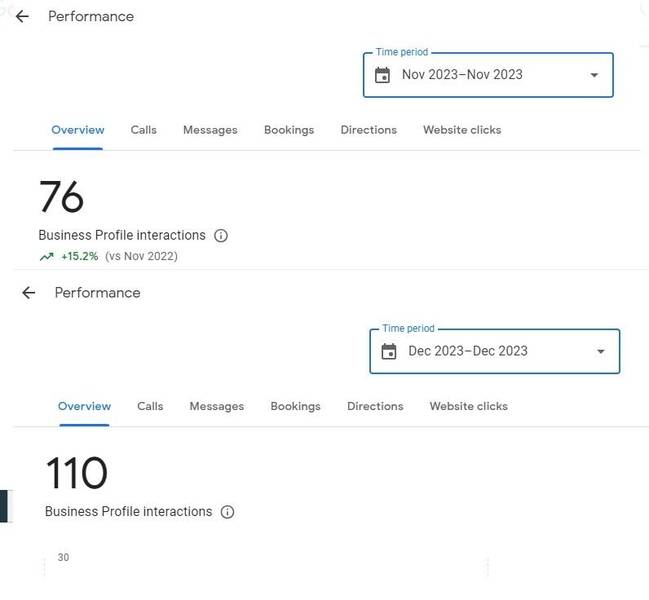Image resolution: width=649 pixels, height=600 pixels.
Task: Select Overview tab in the lower panel
Action: tap(84, 406)
